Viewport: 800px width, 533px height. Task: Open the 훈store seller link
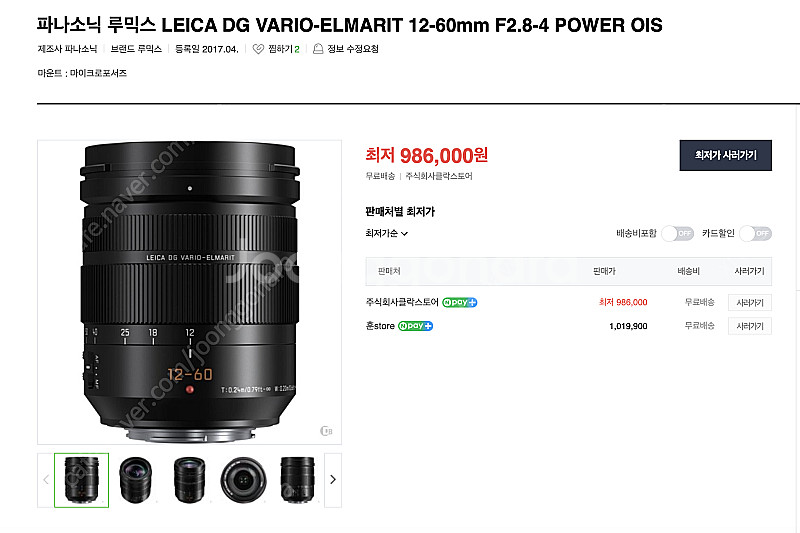pyautogui.click(x=380, y=326)
